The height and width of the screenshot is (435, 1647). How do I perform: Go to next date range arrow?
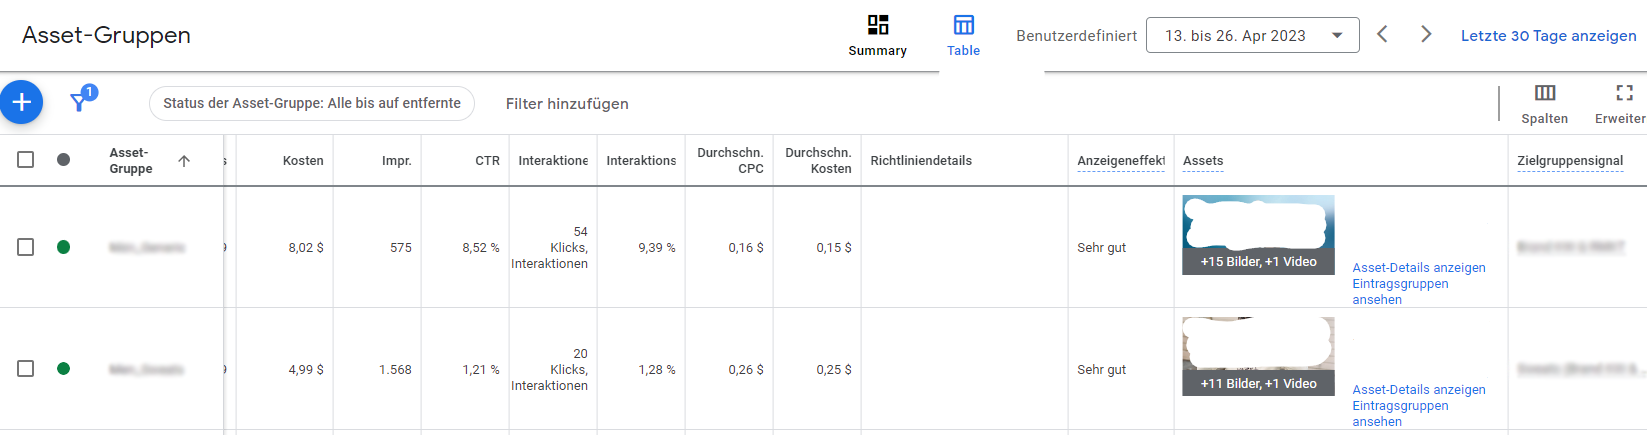click(x=1426, y=34)
